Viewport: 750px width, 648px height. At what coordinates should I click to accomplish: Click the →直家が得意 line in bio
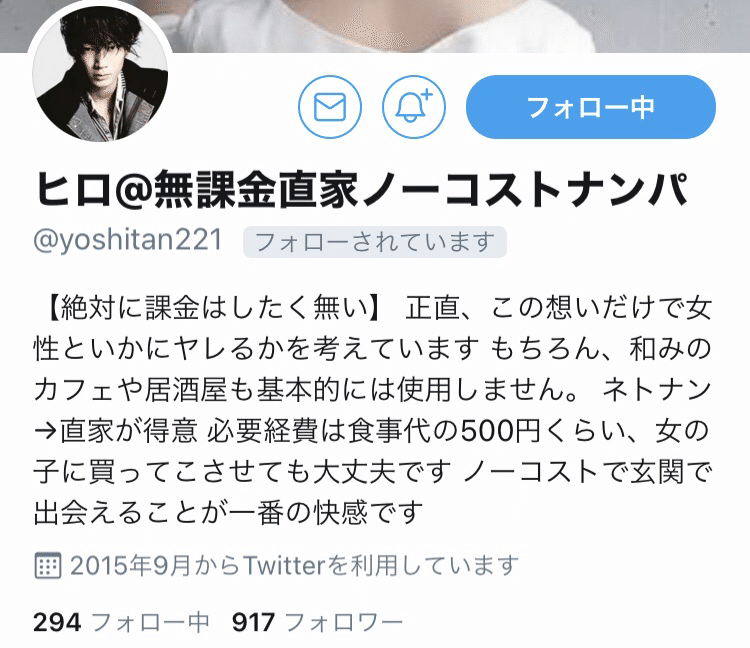click(x=116, y=431)
